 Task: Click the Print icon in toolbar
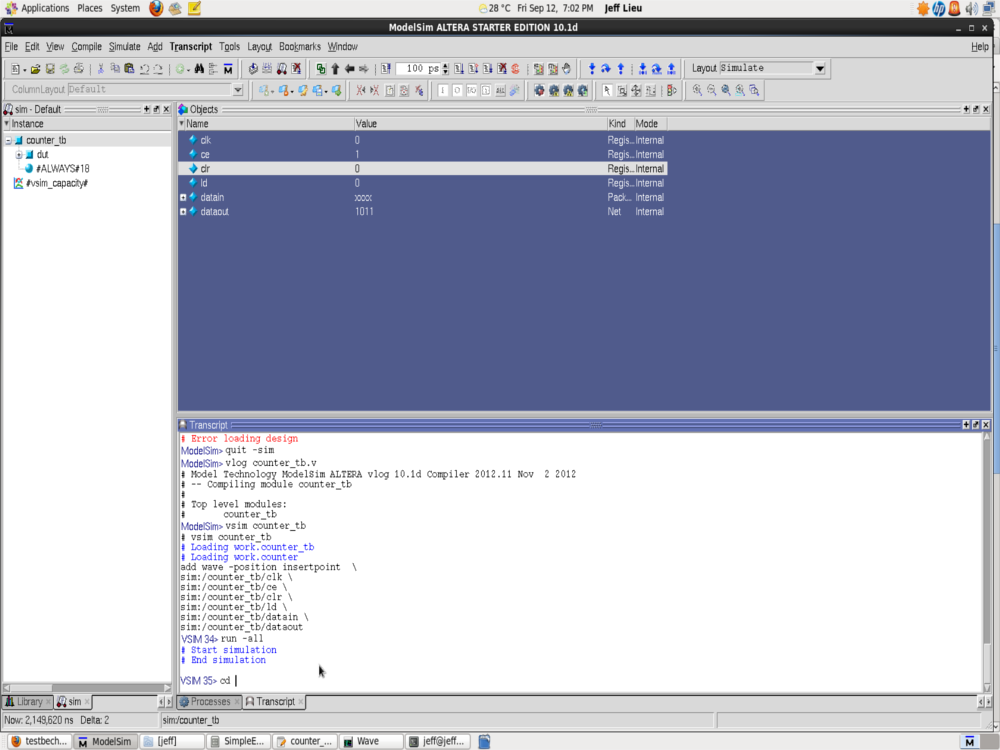[x=78, y=69]
